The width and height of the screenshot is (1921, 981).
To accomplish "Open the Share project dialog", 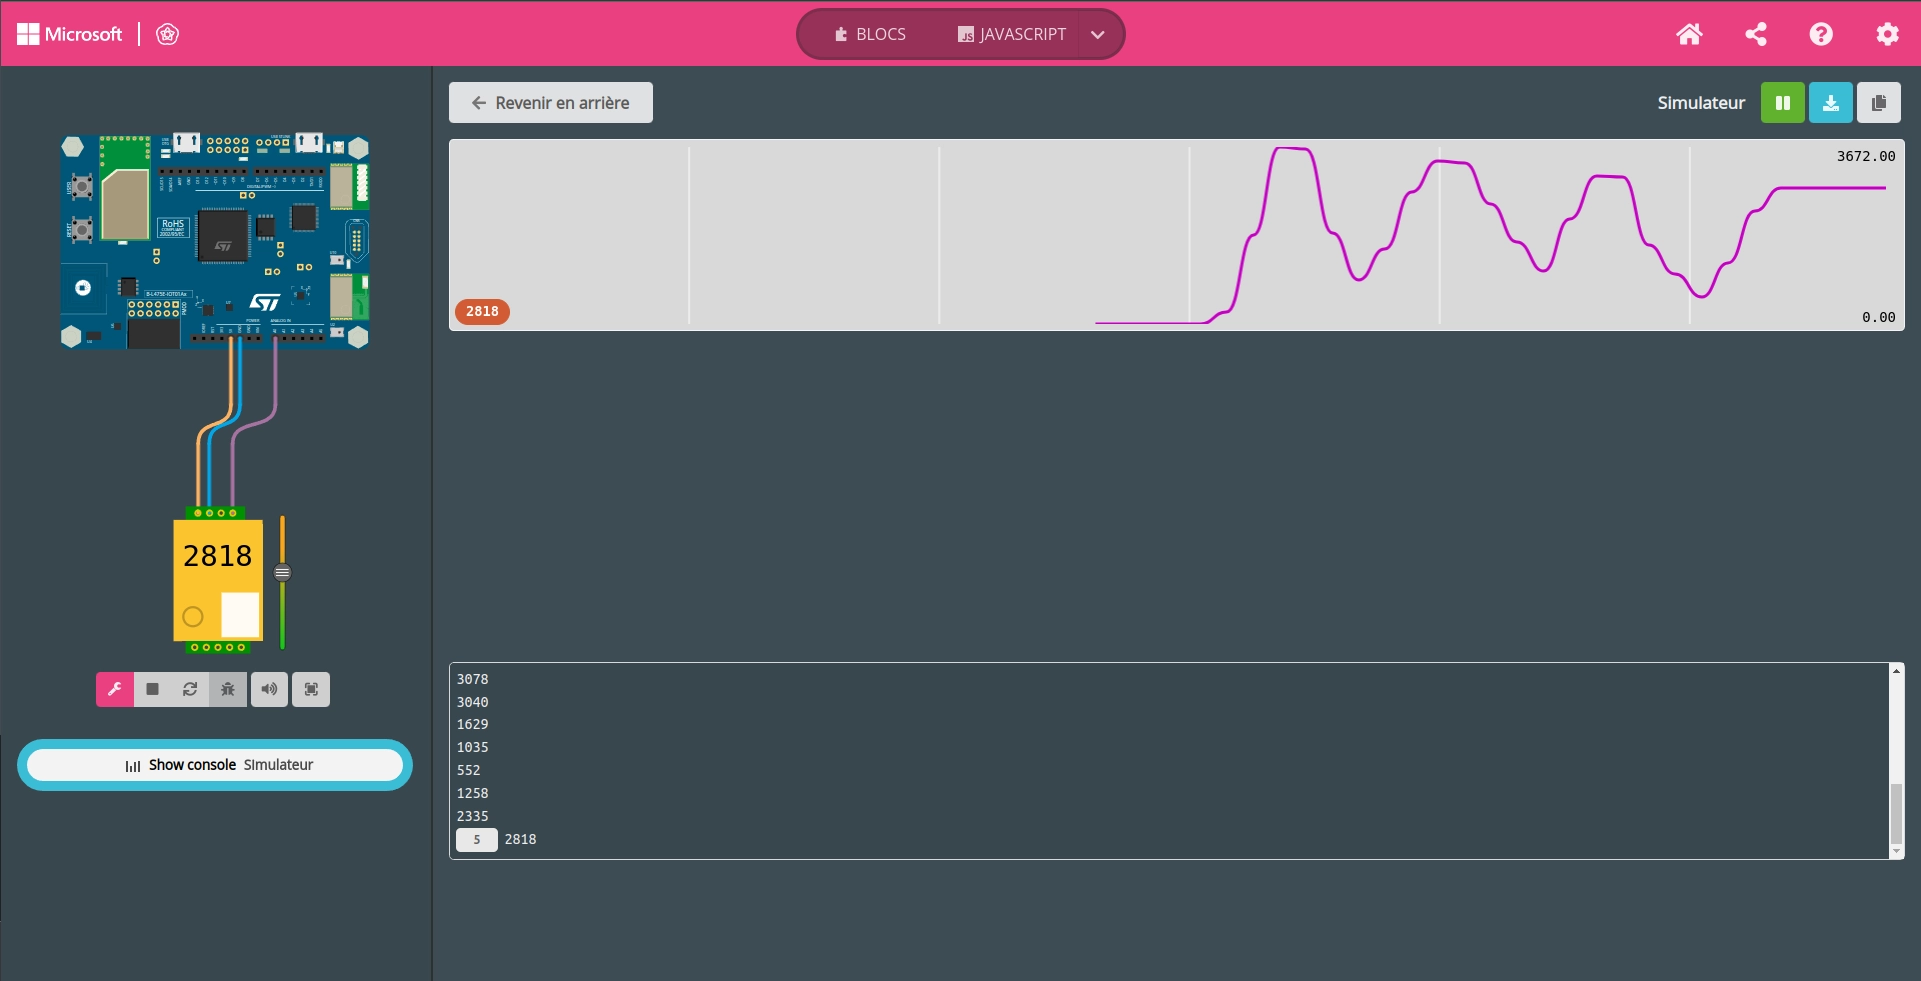I will pyautogui.click(x=1755, y=34).
